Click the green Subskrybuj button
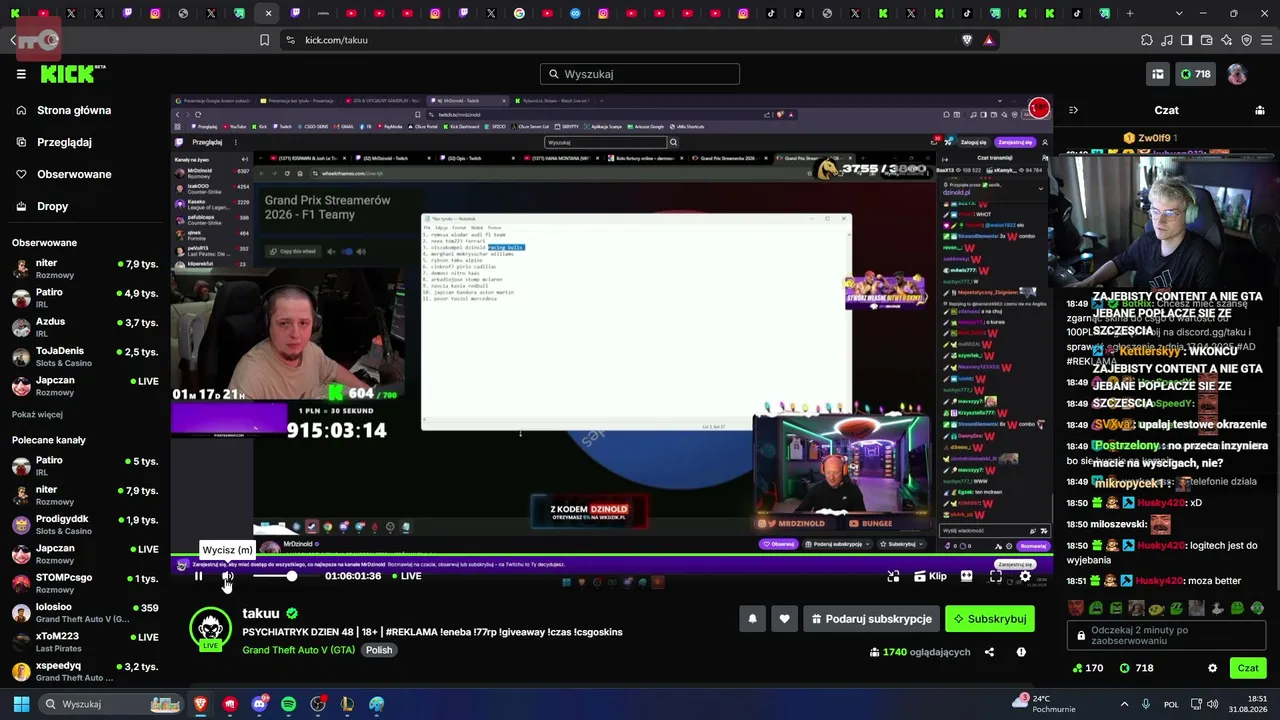 coord(990,619)
